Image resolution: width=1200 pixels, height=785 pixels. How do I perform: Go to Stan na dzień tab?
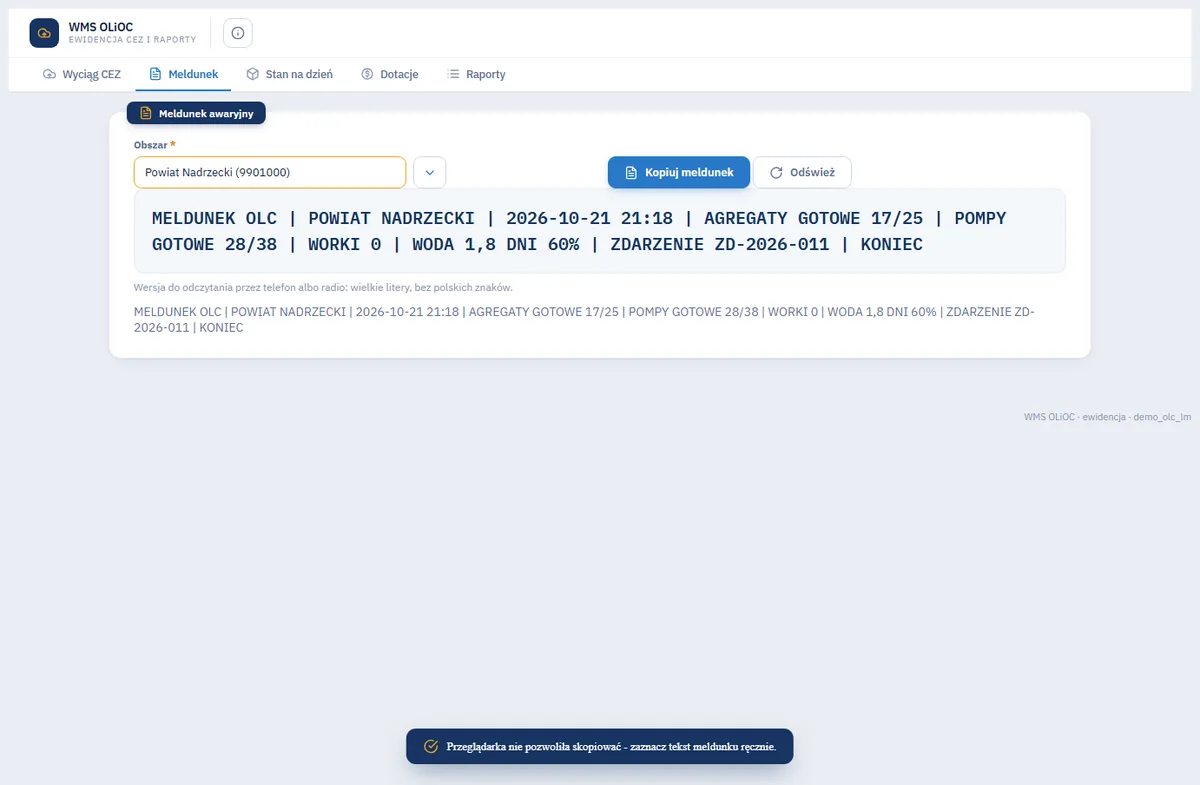(x=290, y=74)
